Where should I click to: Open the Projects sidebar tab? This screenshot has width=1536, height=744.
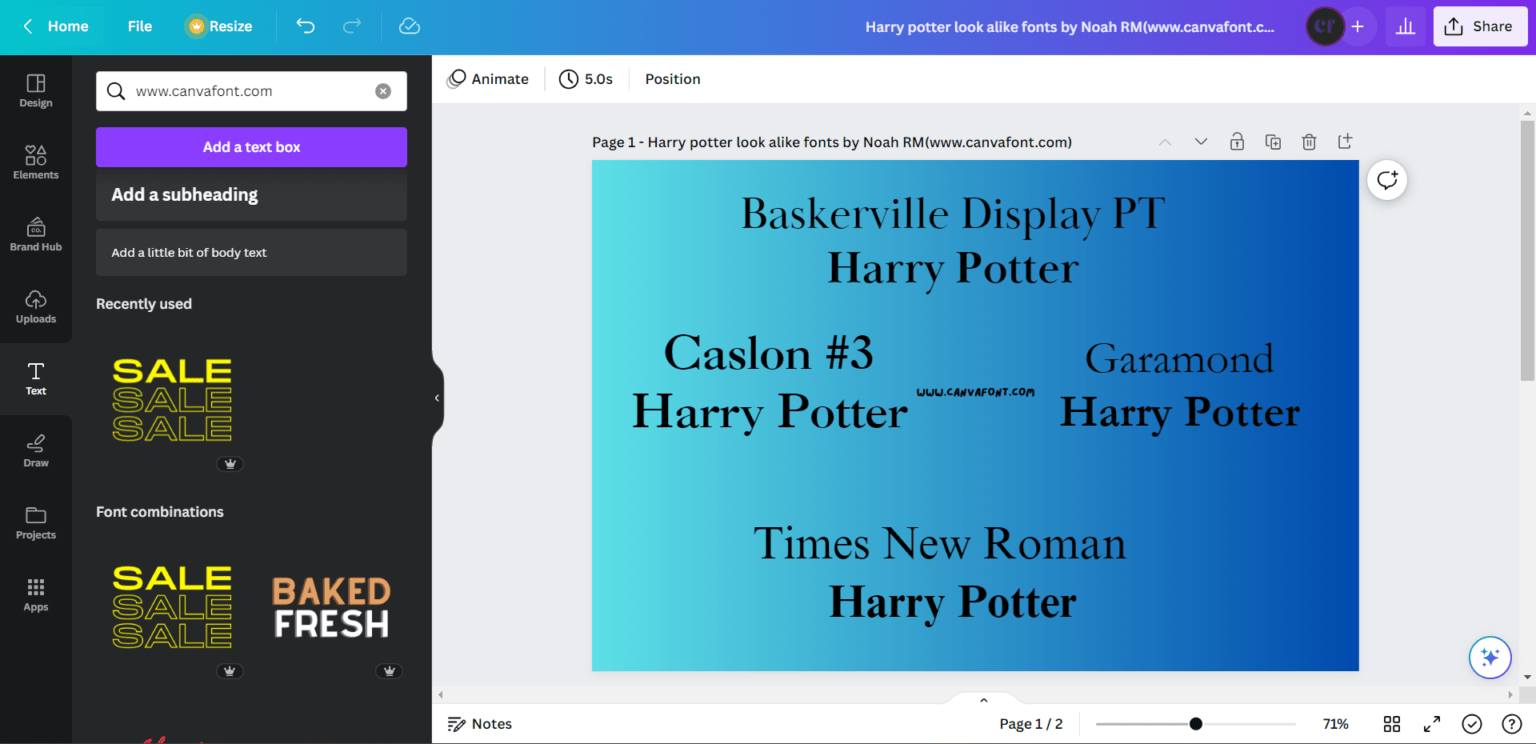click(36, 522)
